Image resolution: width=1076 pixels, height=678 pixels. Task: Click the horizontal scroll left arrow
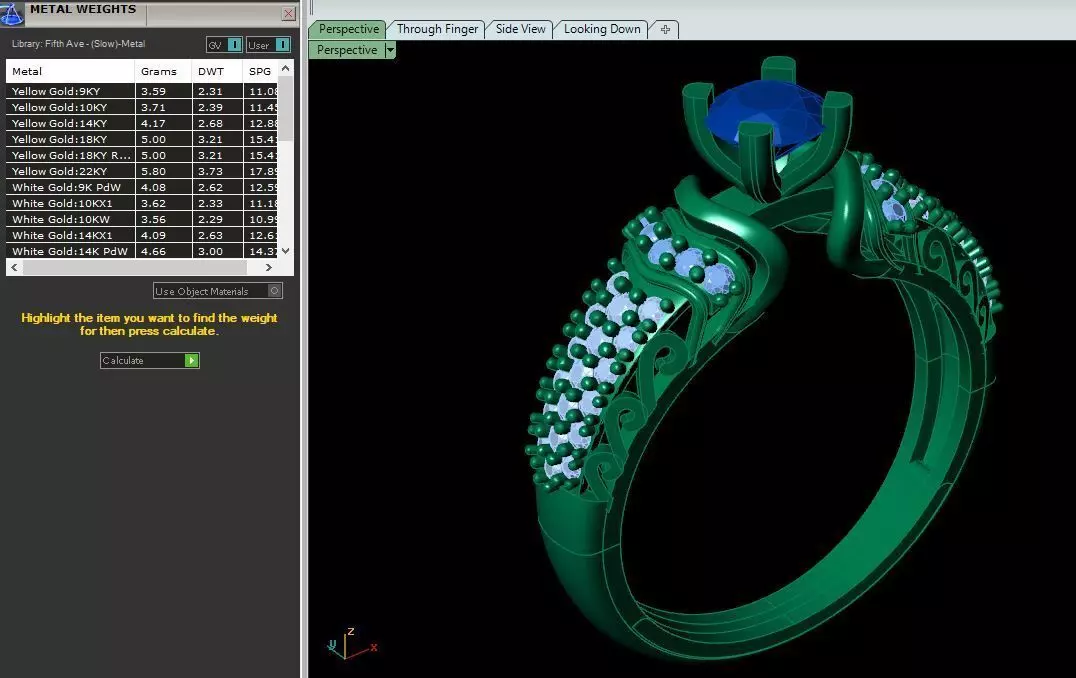point(14,268)
